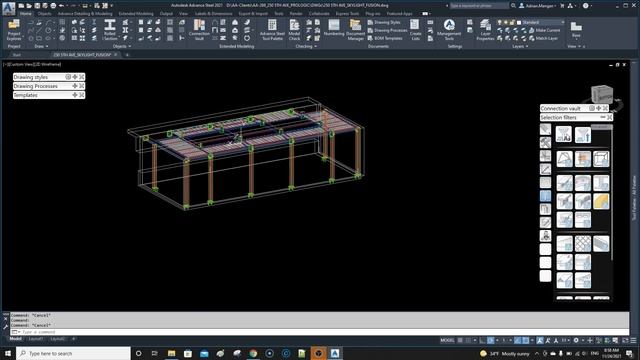This screenshot has width=640, height=360.
Task: Open Quick Access toolbar customize dropdown
Action: click(112, 6)
